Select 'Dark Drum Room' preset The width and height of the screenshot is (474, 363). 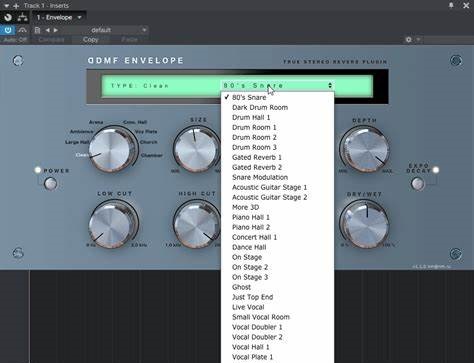277,108
